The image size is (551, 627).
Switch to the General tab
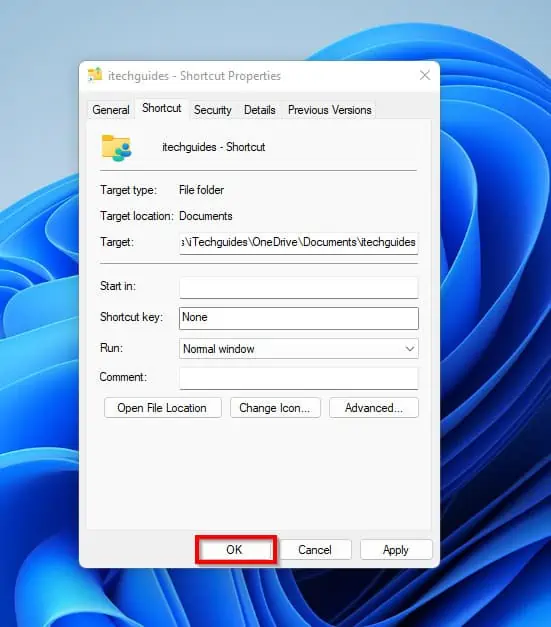(x=111, y=110)
